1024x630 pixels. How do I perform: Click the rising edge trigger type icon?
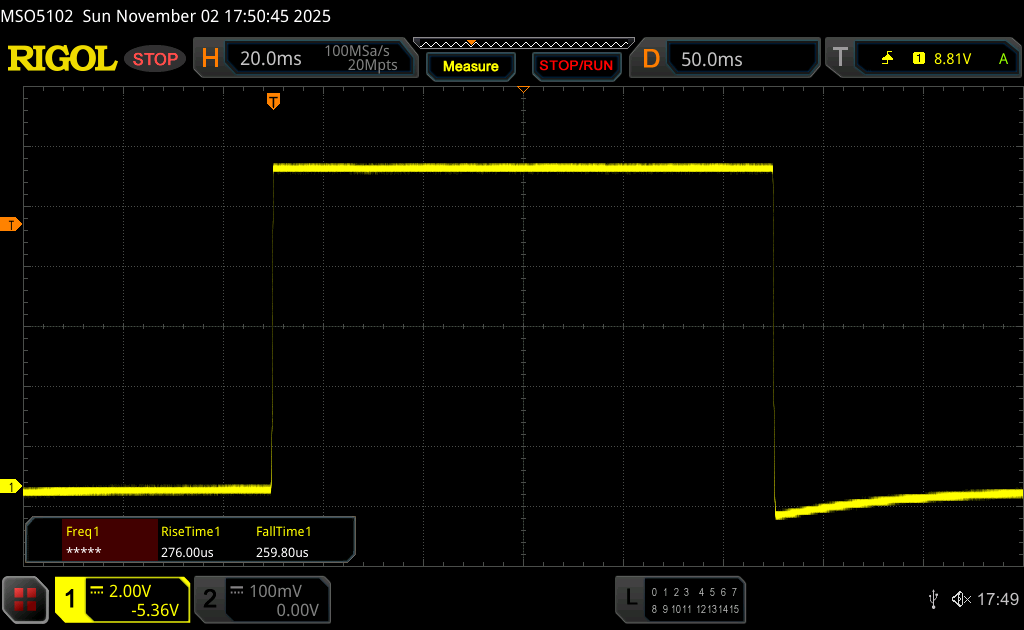[887, 59]
